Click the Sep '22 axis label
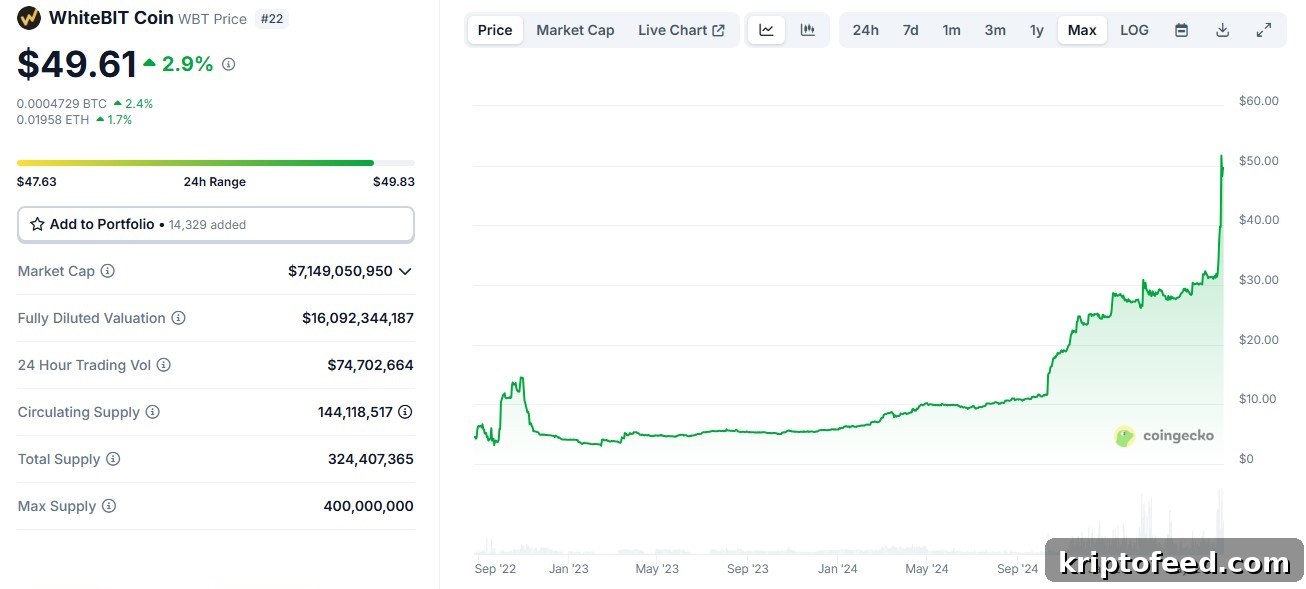This screenshot has height=589, width=1306. (495, 568)
